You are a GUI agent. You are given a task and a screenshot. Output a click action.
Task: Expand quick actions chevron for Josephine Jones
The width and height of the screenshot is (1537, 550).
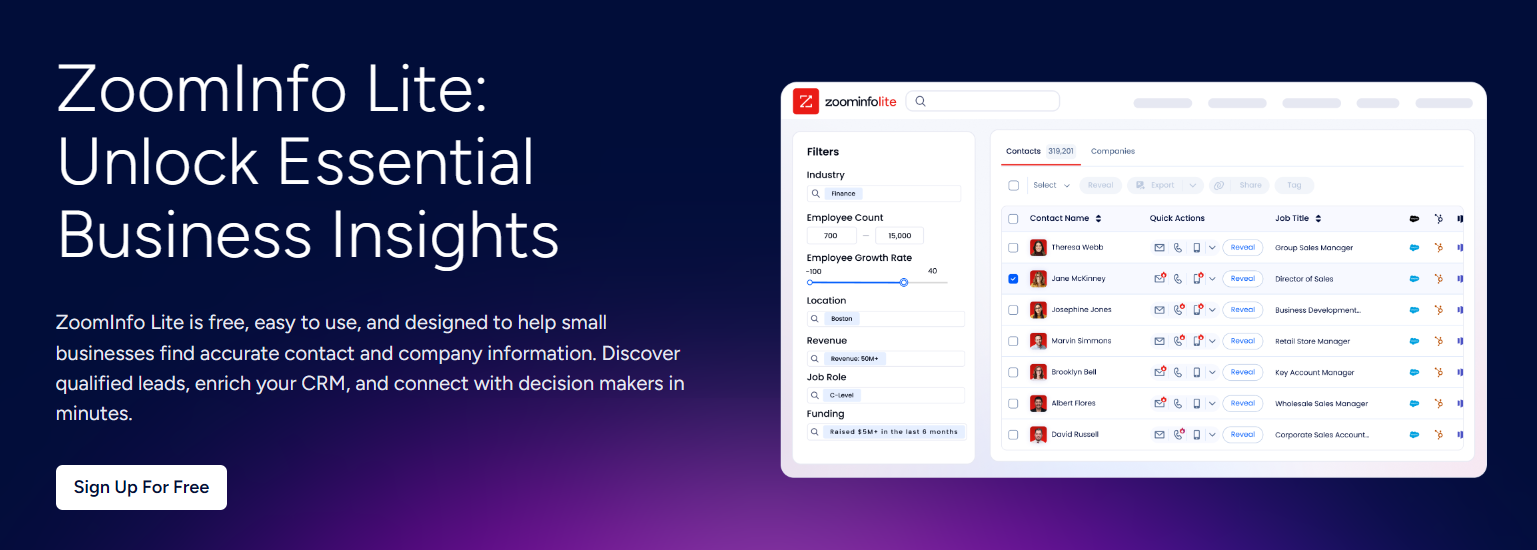click(1212, 310)
